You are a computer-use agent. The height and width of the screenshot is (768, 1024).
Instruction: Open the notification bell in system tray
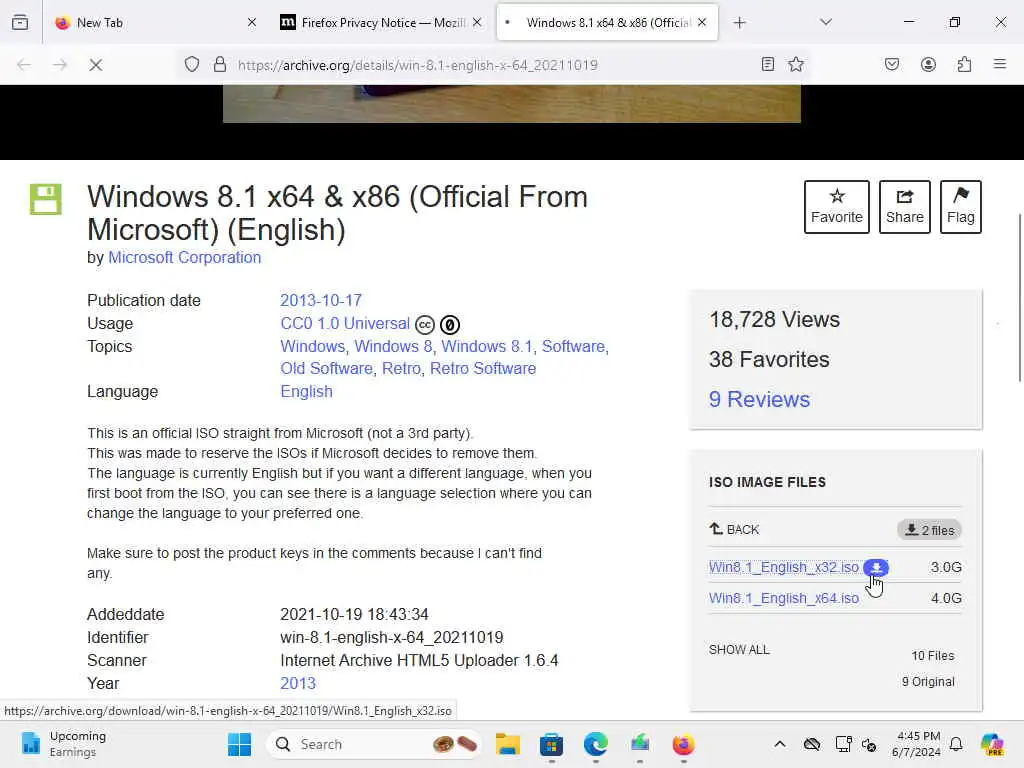[x=956, y=744]
